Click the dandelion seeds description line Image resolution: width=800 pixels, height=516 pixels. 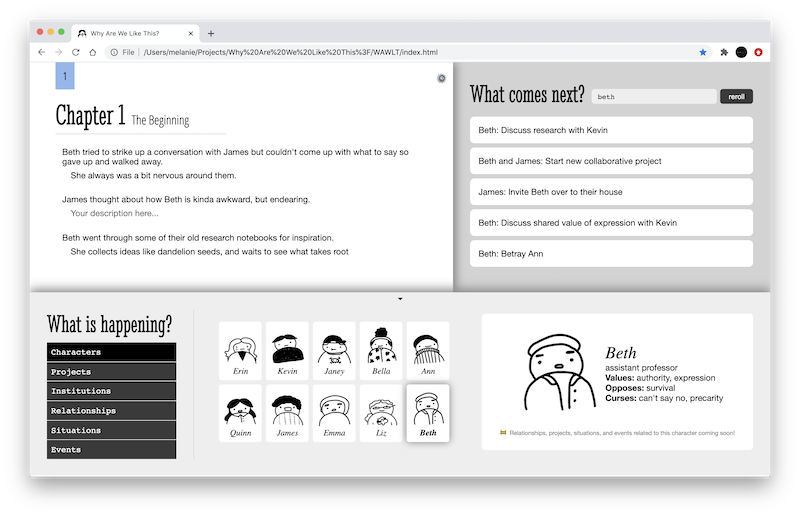[x=210, y=252]
